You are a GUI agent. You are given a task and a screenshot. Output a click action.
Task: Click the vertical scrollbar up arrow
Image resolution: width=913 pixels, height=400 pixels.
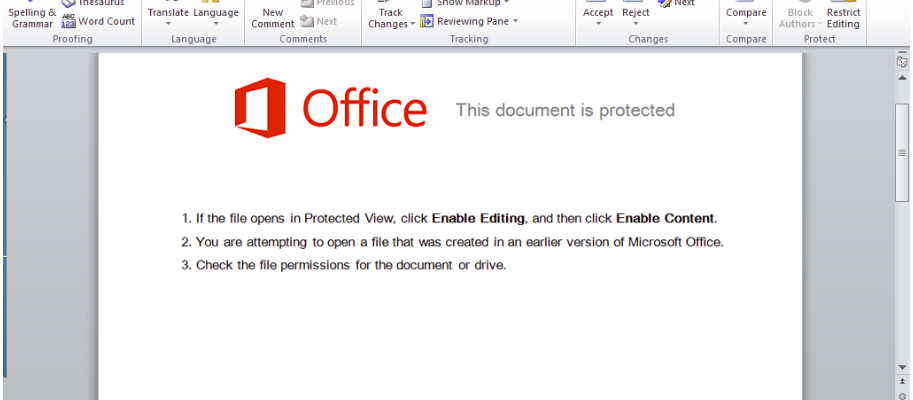pos(903,77)
